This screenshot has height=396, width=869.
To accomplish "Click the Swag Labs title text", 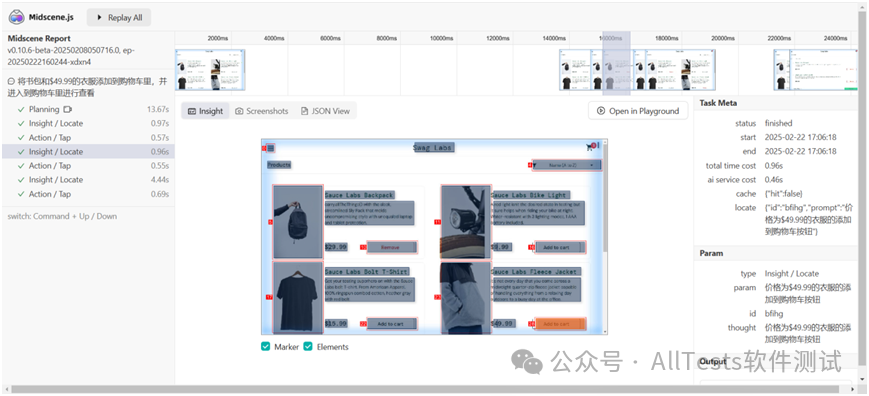I will 434,147.
